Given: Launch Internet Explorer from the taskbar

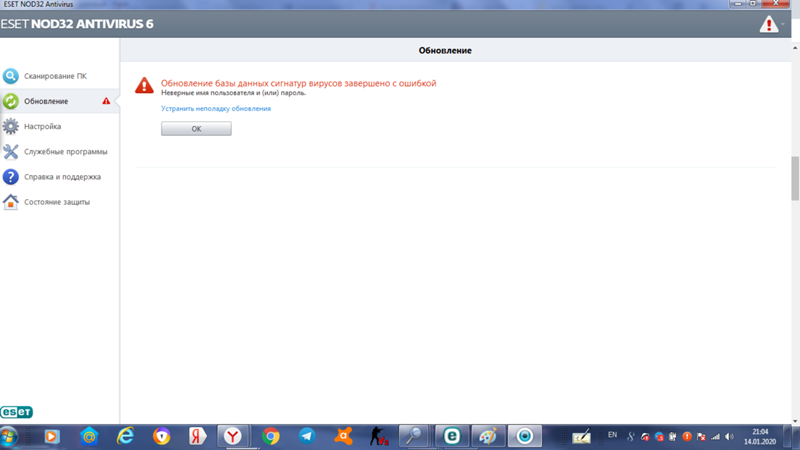Looking at the screenshot, I should point(126,437).
